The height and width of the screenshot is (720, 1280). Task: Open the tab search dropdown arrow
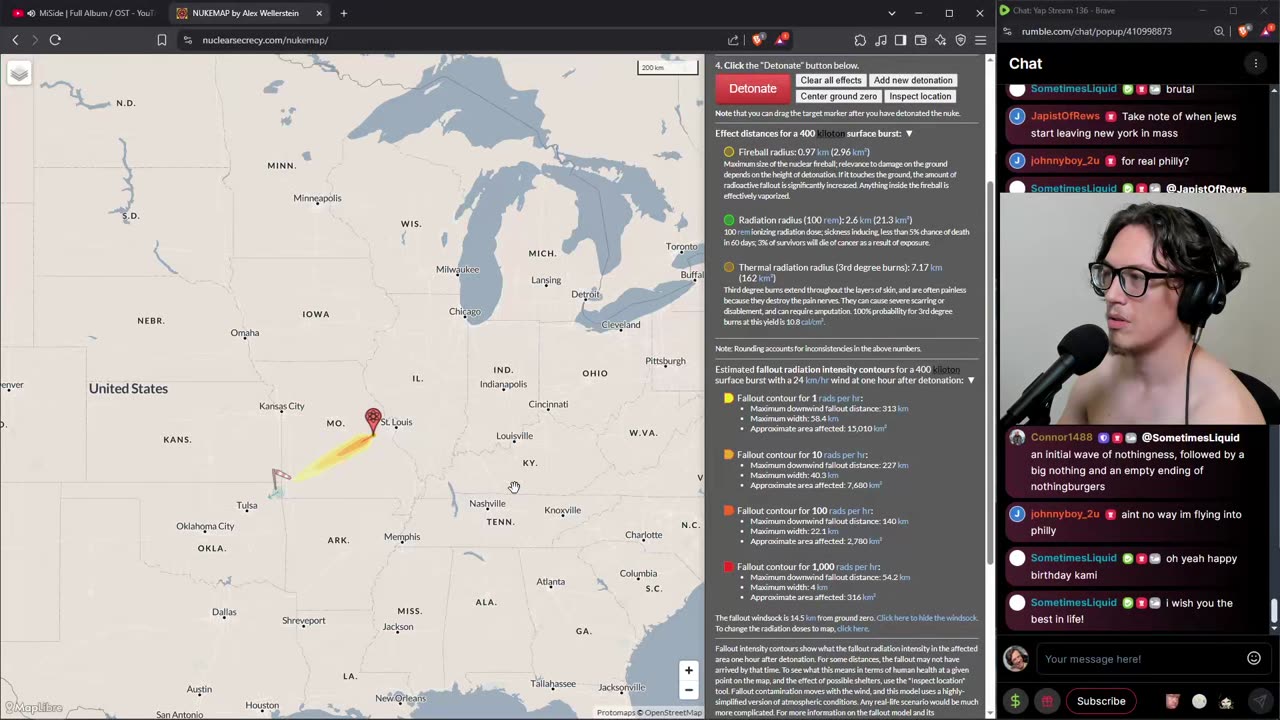coord(892,13)
